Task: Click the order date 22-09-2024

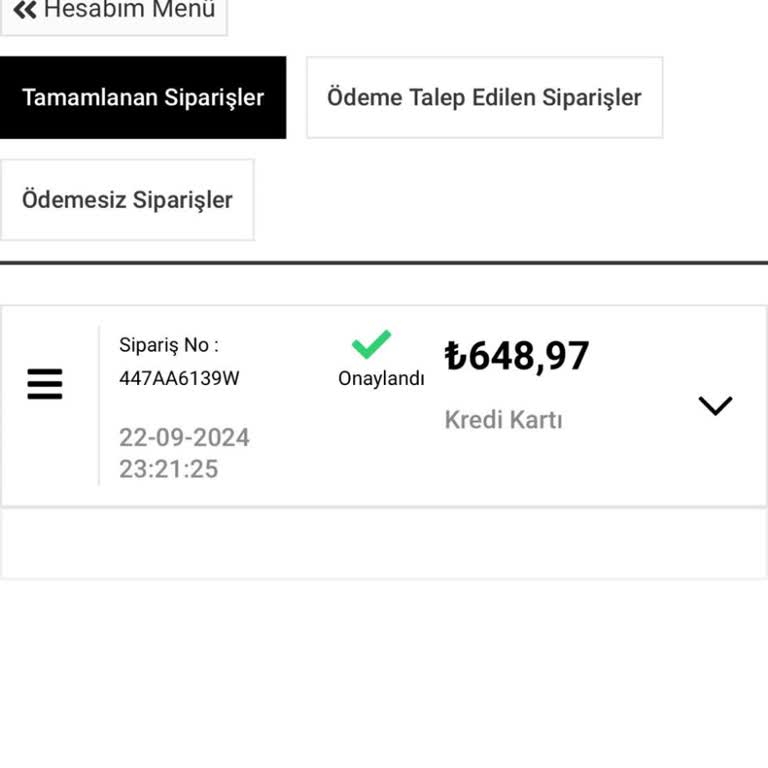Action: [184, 437]
